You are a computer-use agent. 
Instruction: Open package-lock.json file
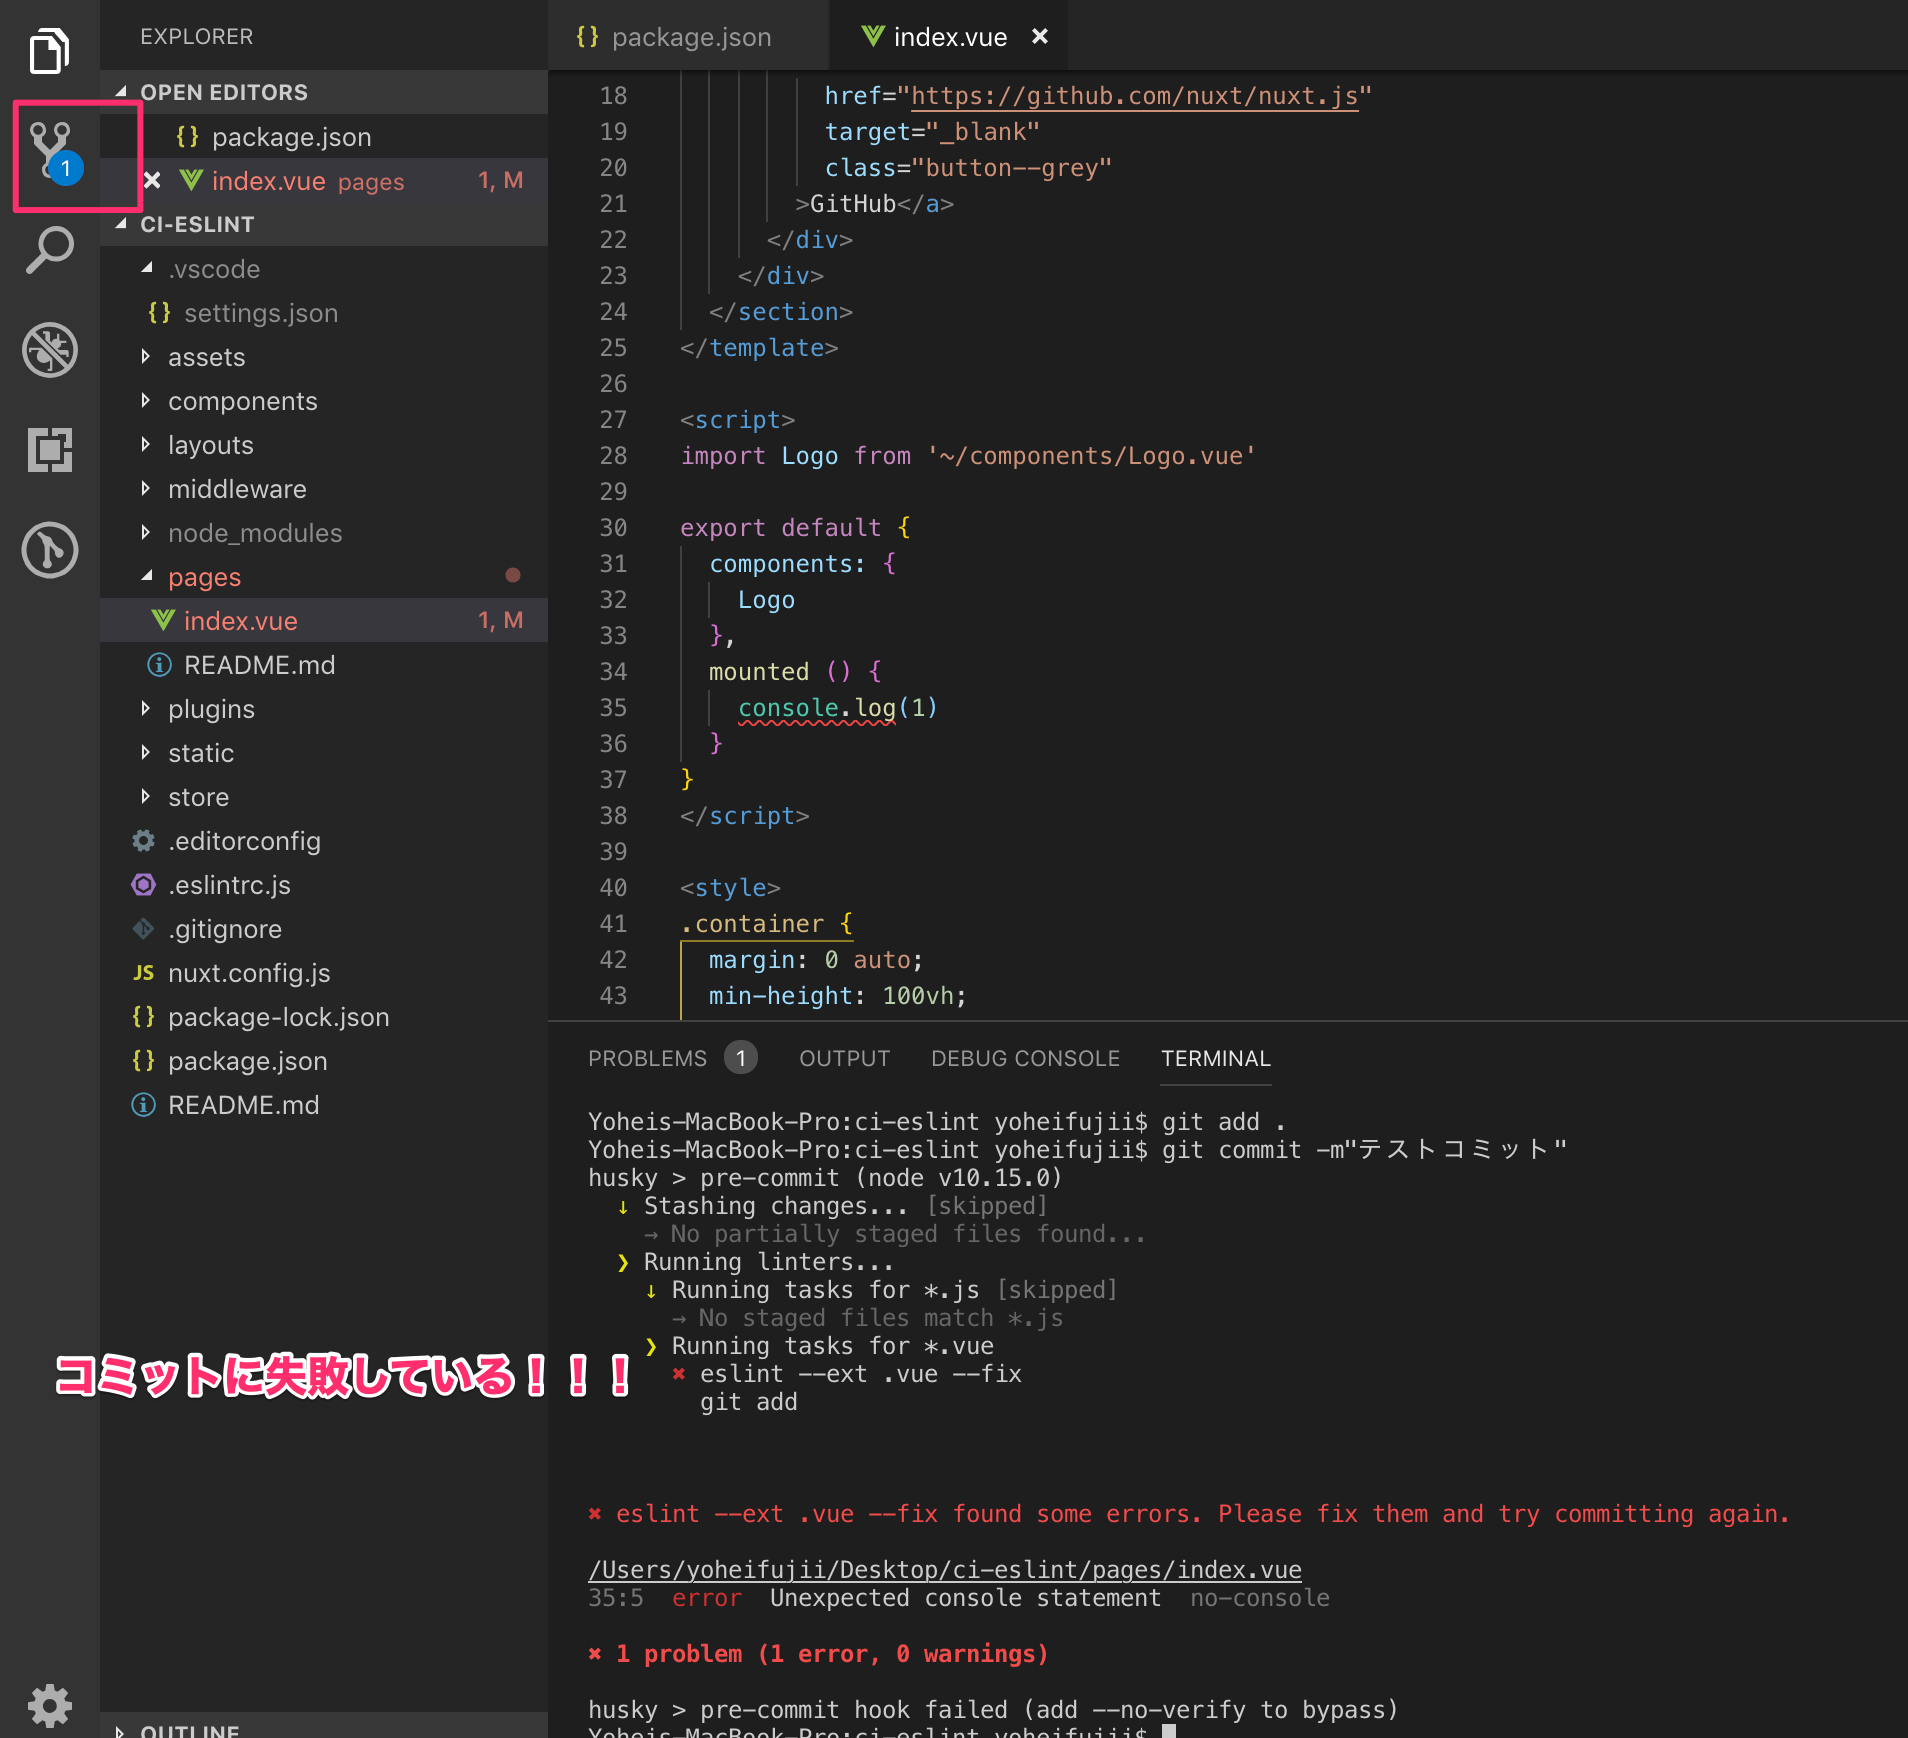[324, 1017]
